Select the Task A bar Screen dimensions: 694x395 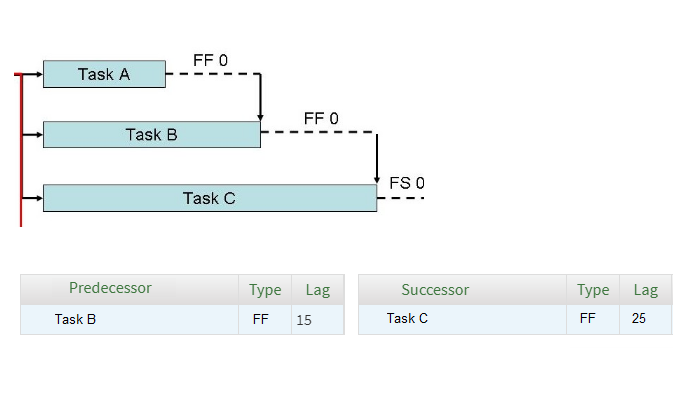click(104, 74)
